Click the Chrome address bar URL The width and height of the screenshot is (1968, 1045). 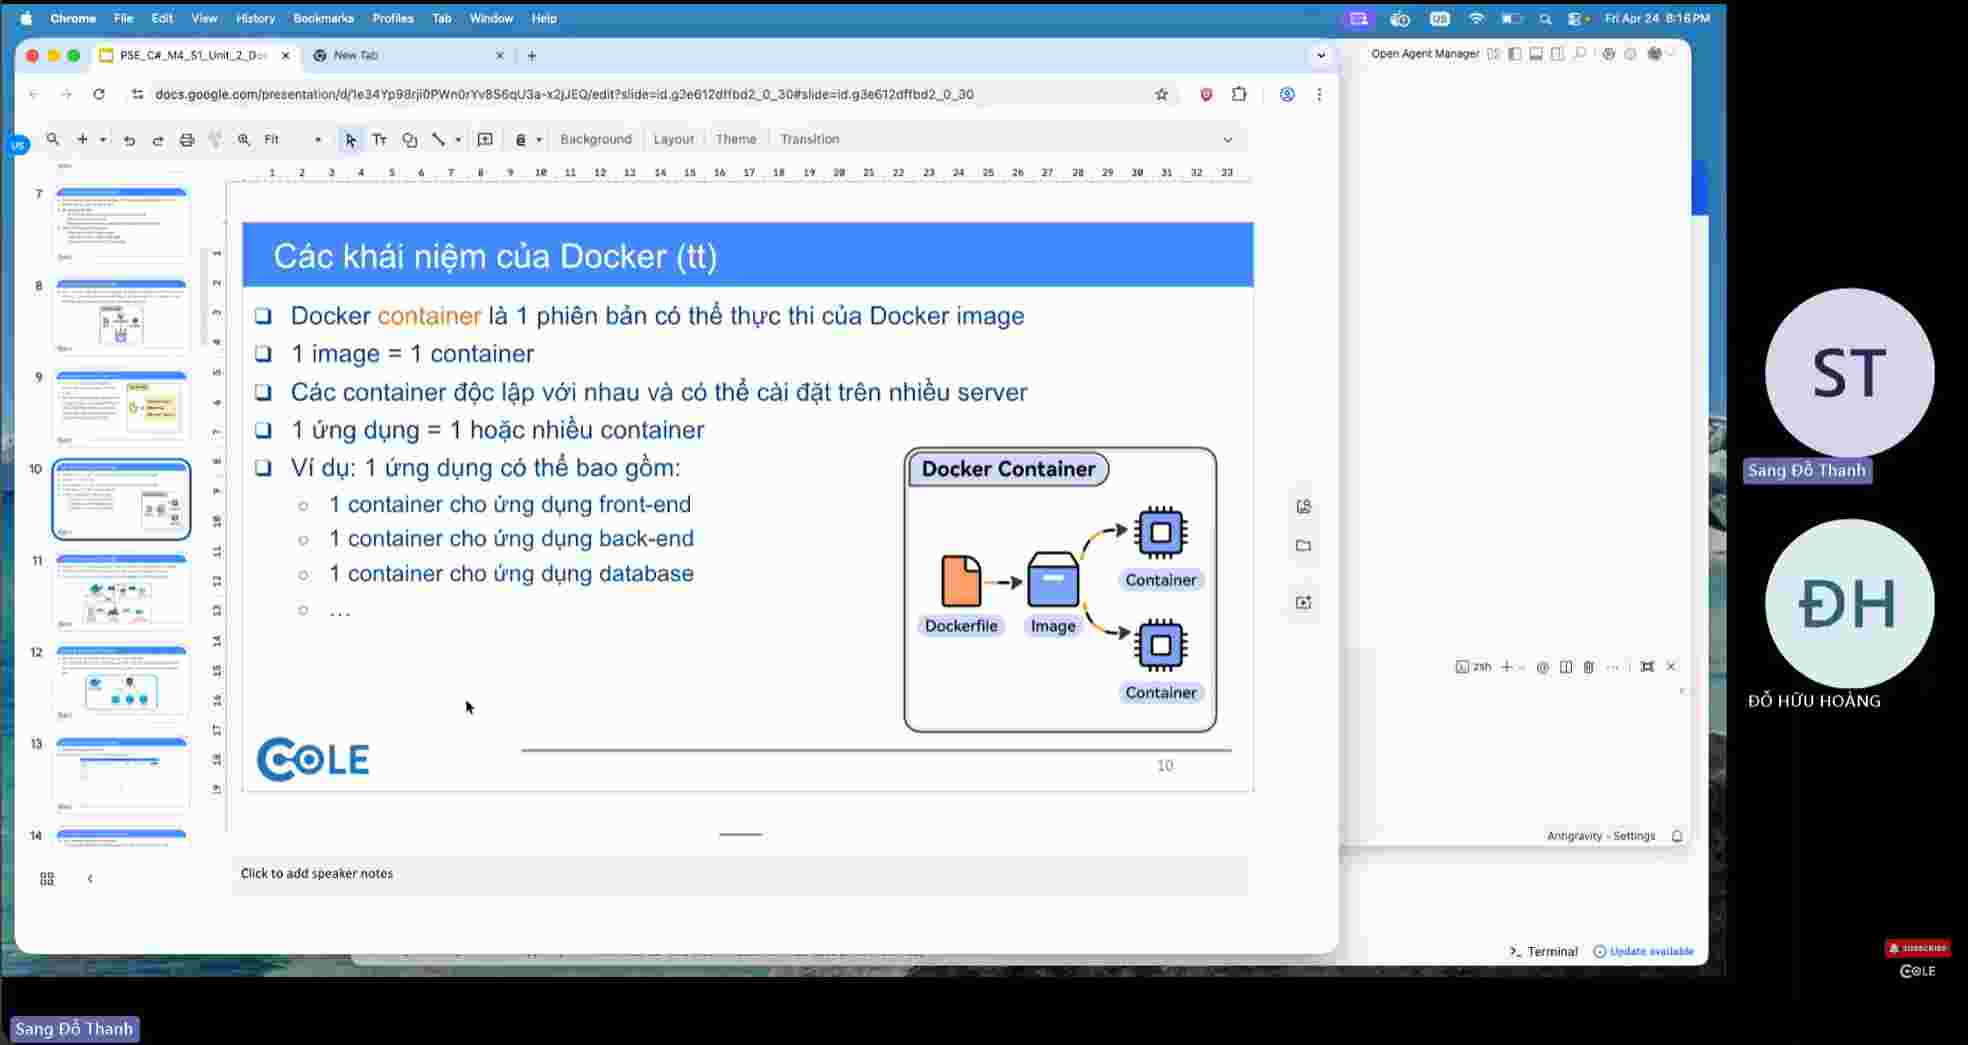click(564, 95)
